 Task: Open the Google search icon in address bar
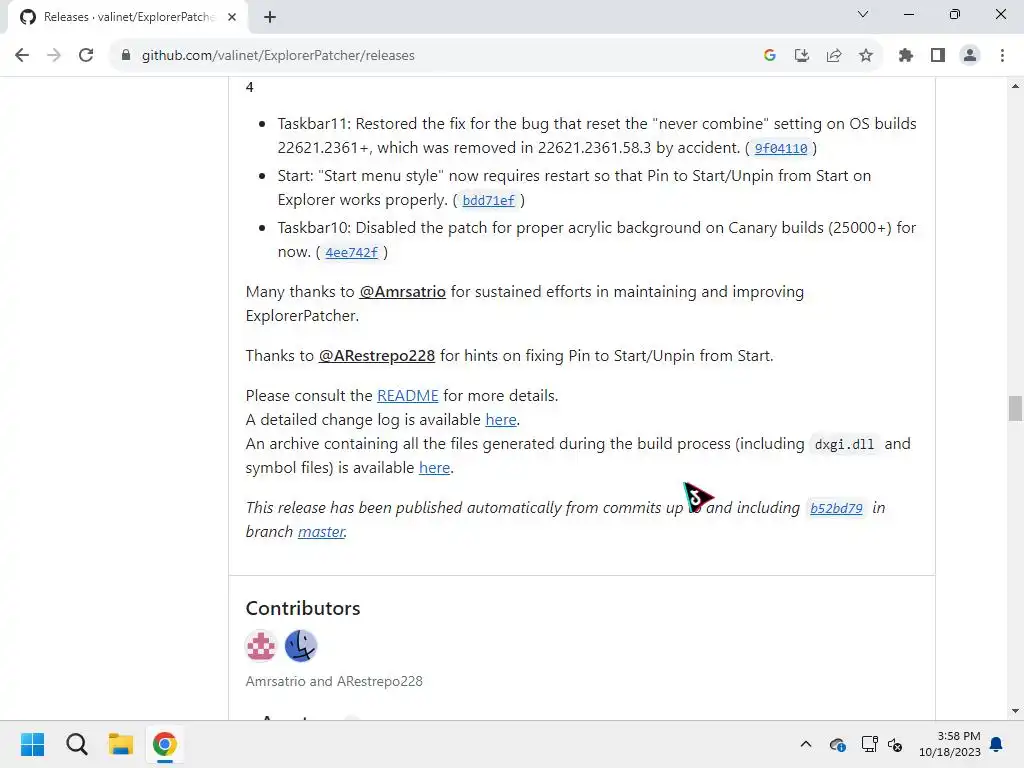pos(770,56)
